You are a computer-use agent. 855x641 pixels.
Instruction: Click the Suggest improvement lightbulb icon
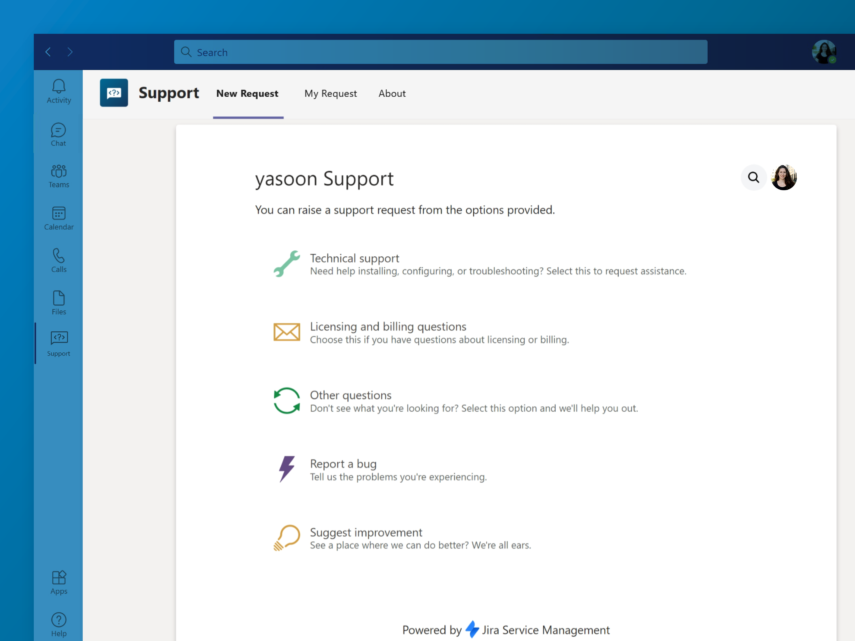point(287,537)
